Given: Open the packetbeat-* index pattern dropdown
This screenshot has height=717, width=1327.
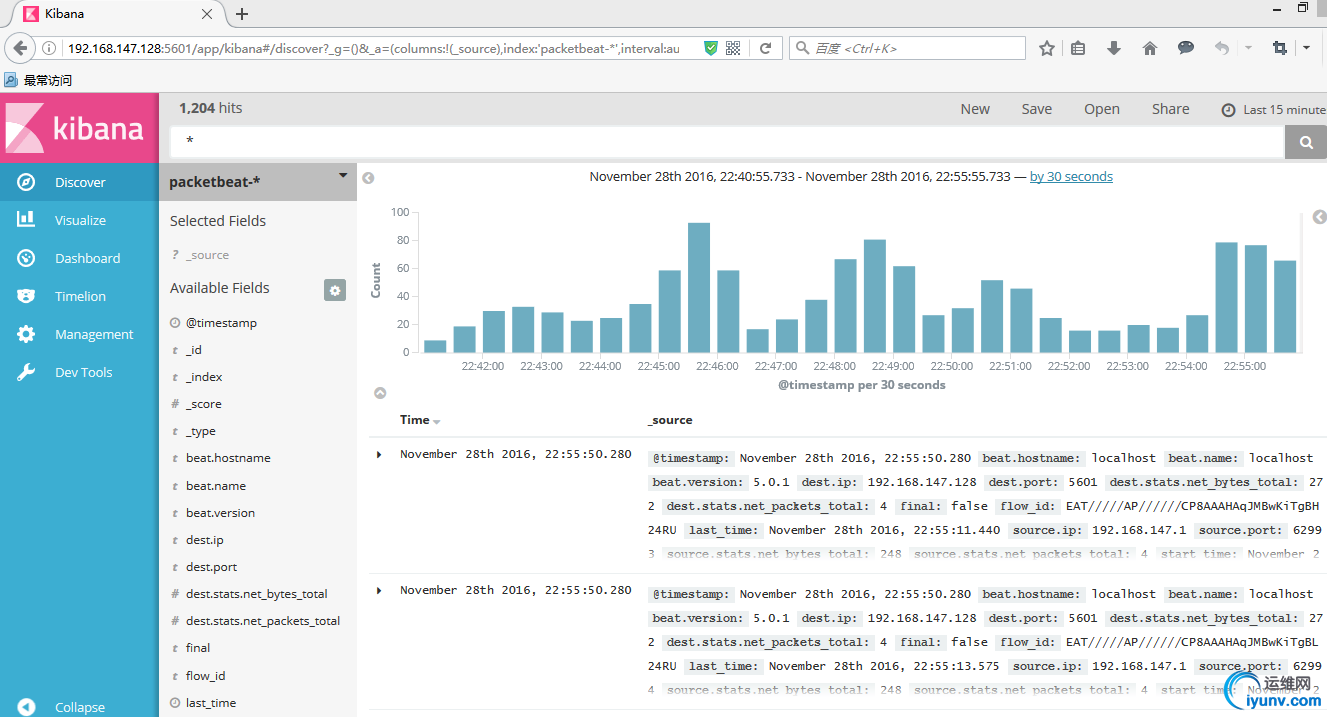Looking at the screenshot, I should [x=343, y=176].
